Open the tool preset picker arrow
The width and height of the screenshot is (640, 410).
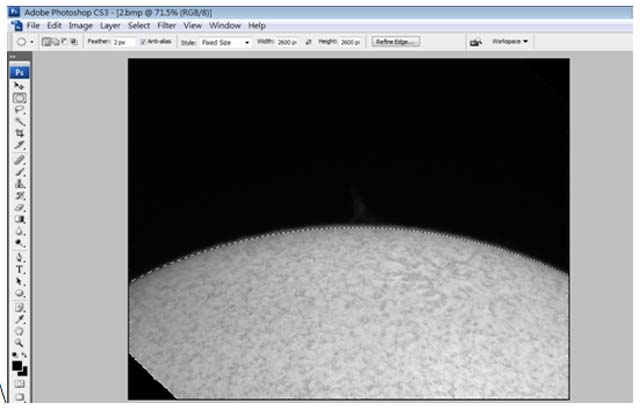(32, 42)
